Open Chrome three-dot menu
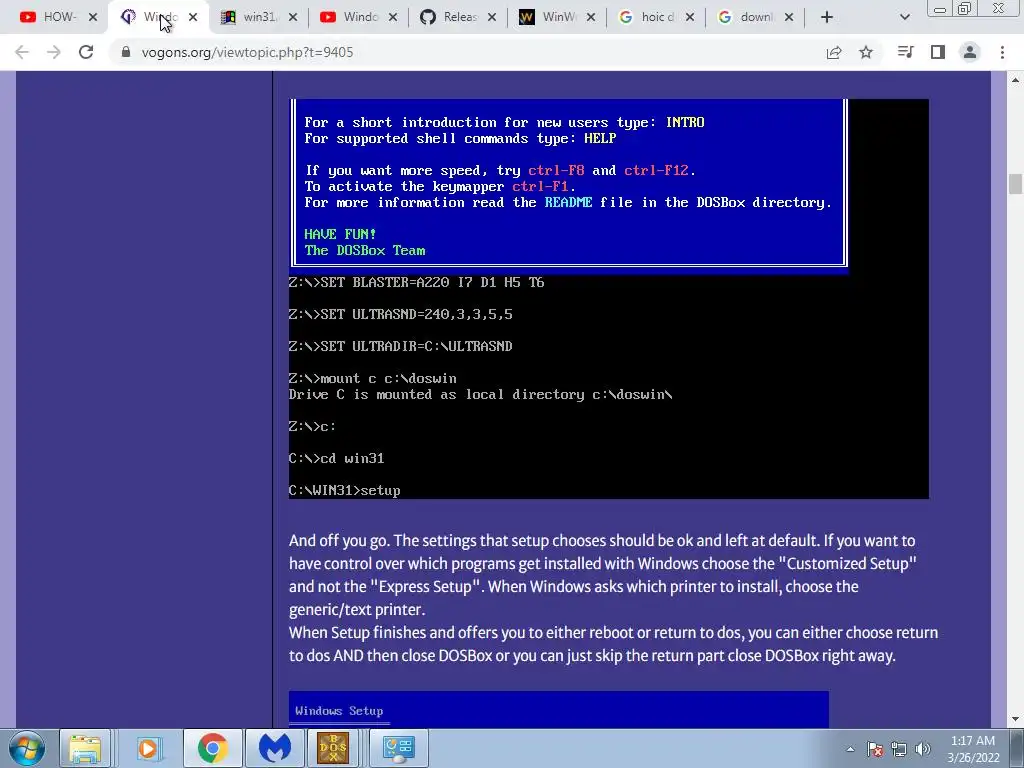This screenshot has height=768, width=1024. coord(1002,52)
